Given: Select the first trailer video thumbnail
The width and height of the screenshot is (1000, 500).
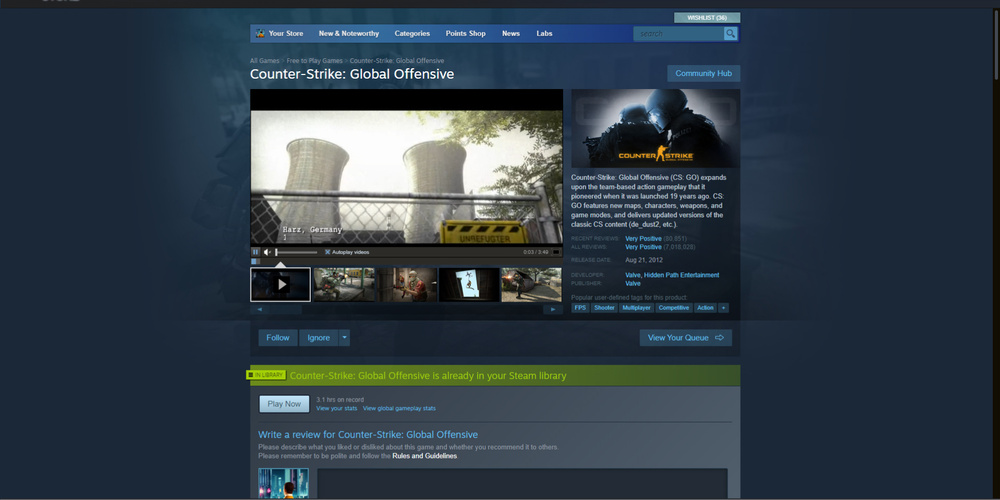Looking at the screenshot, I should pos(281,284).
